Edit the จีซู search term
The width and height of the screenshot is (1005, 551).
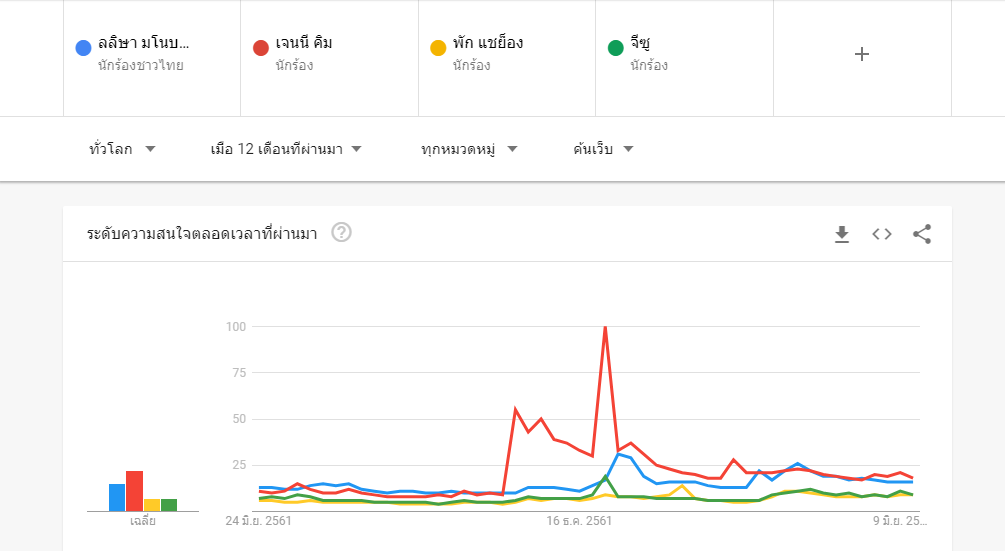coord(684,55)
